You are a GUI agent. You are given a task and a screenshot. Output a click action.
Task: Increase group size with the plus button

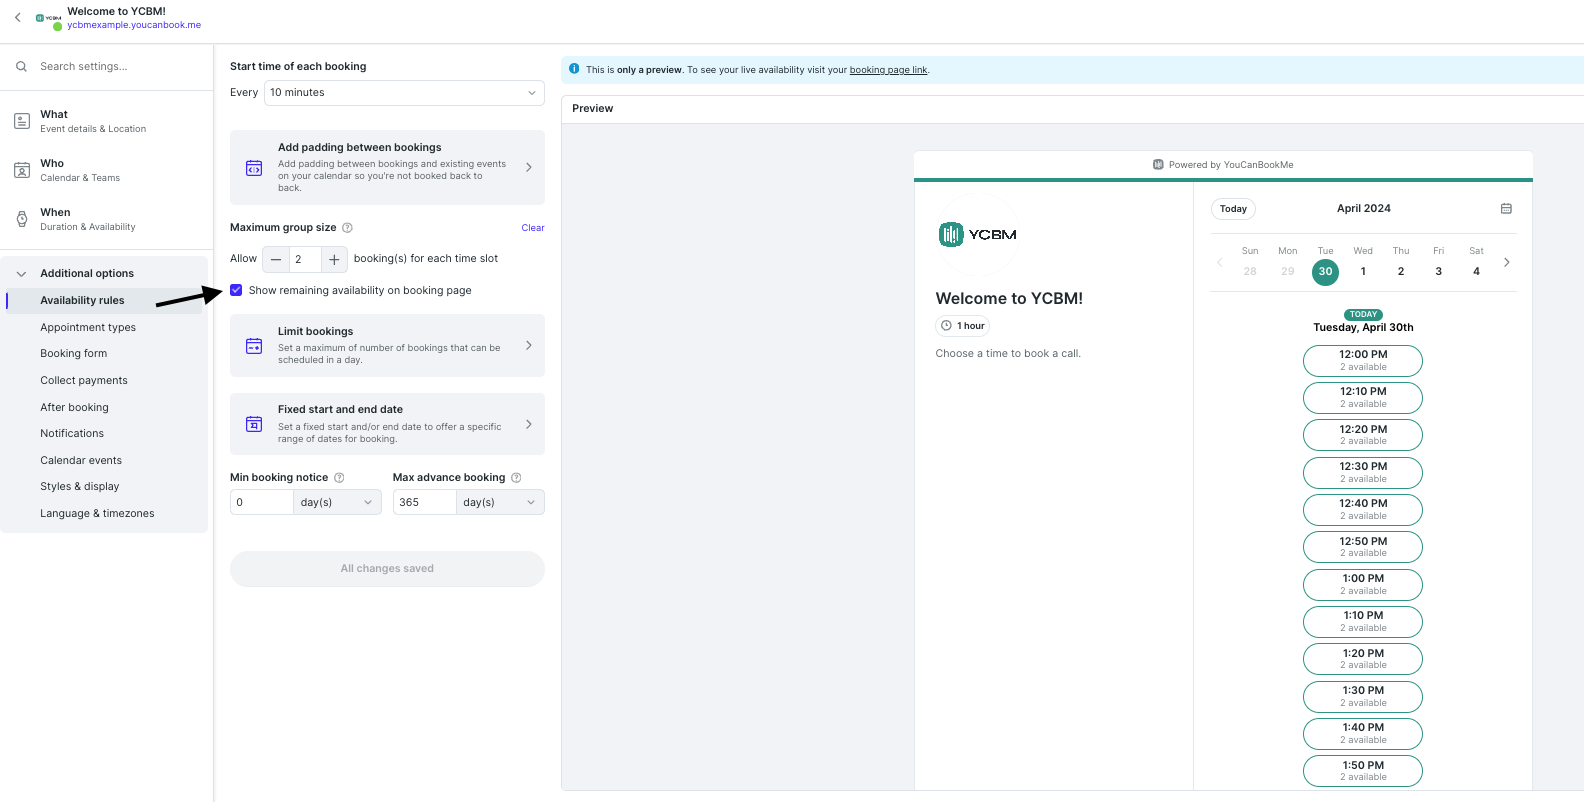coord(334,259)
